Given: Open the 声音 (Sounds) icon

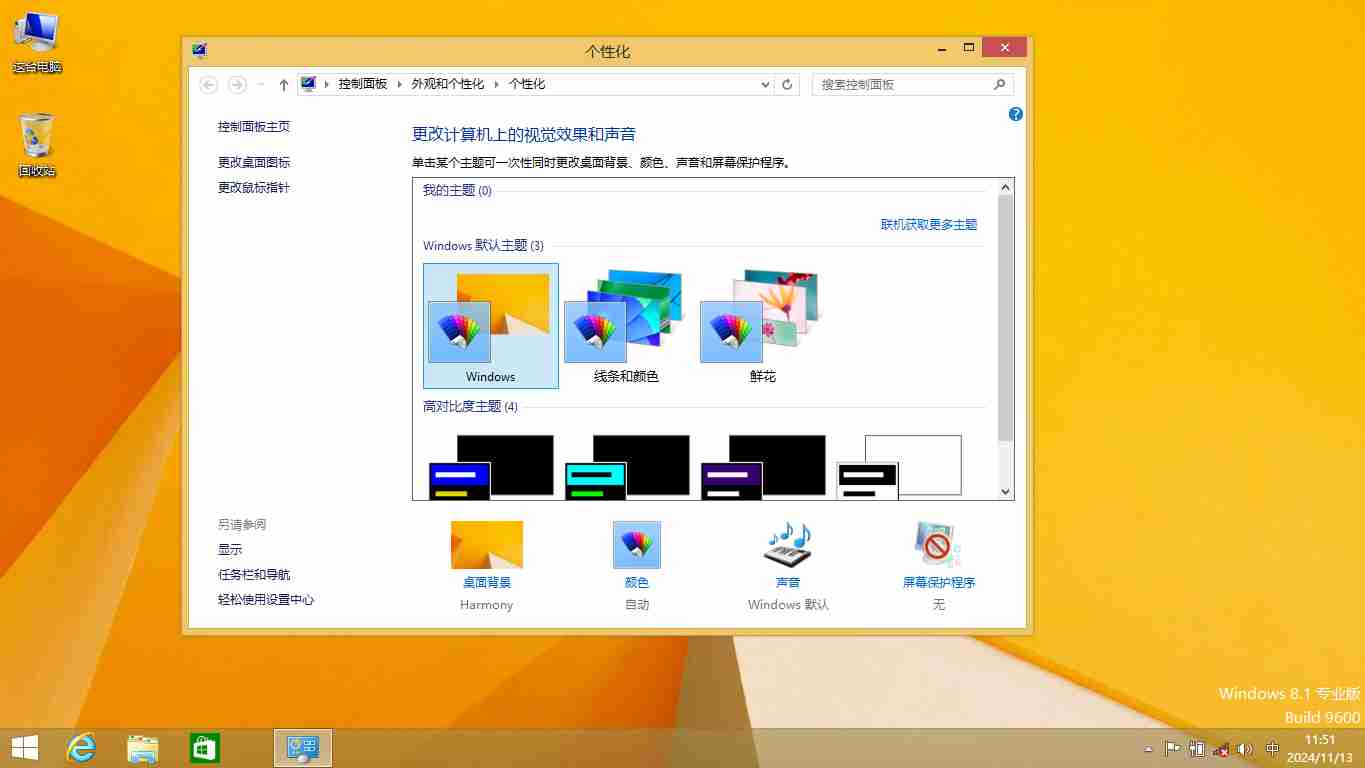Looking at the screenshot, I should [787, 545].
